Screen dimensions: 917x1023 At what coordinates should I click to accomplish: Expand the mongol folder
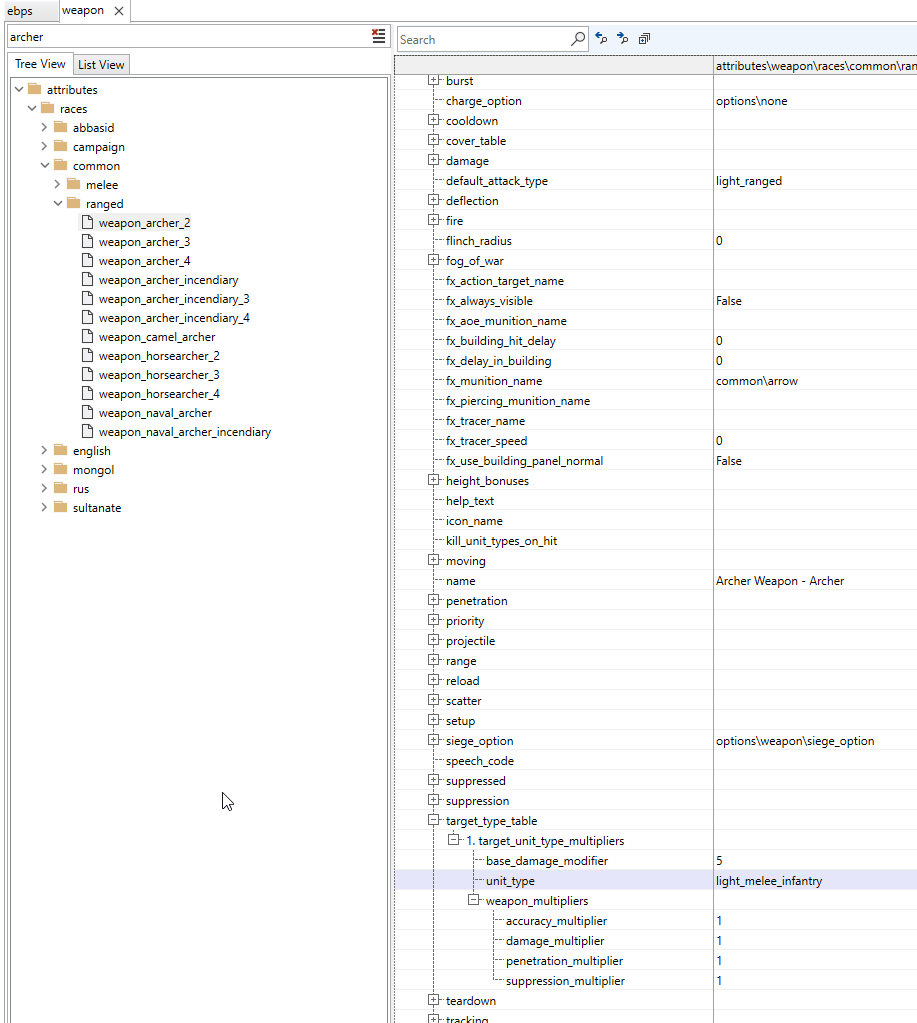tap(44, 469)
